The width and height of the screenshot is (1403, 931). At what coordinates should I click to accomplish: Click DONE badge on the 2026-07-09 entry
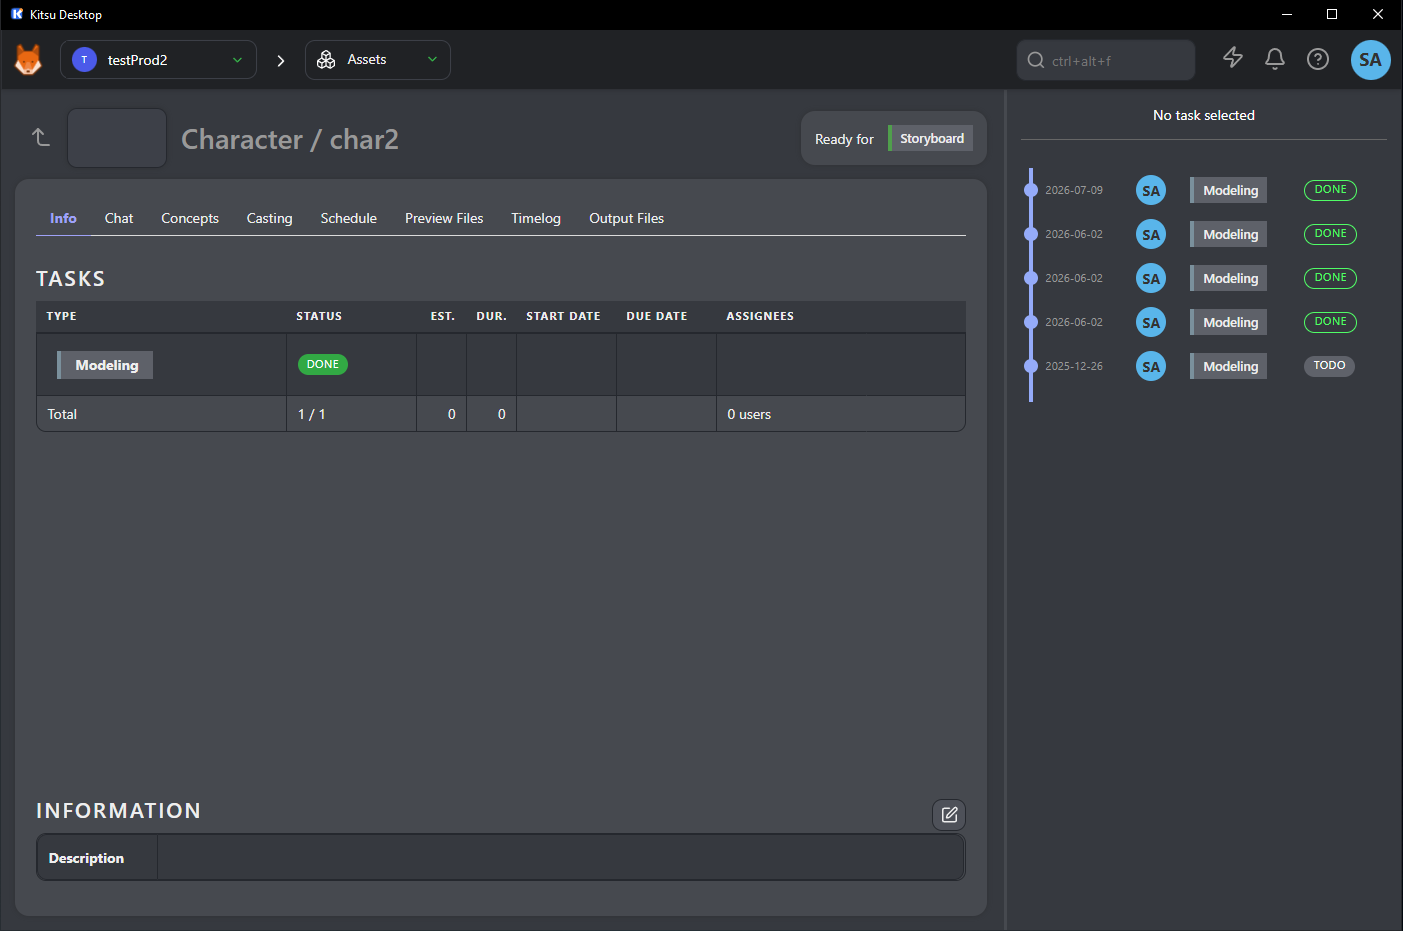click(x=1330, y=190)
